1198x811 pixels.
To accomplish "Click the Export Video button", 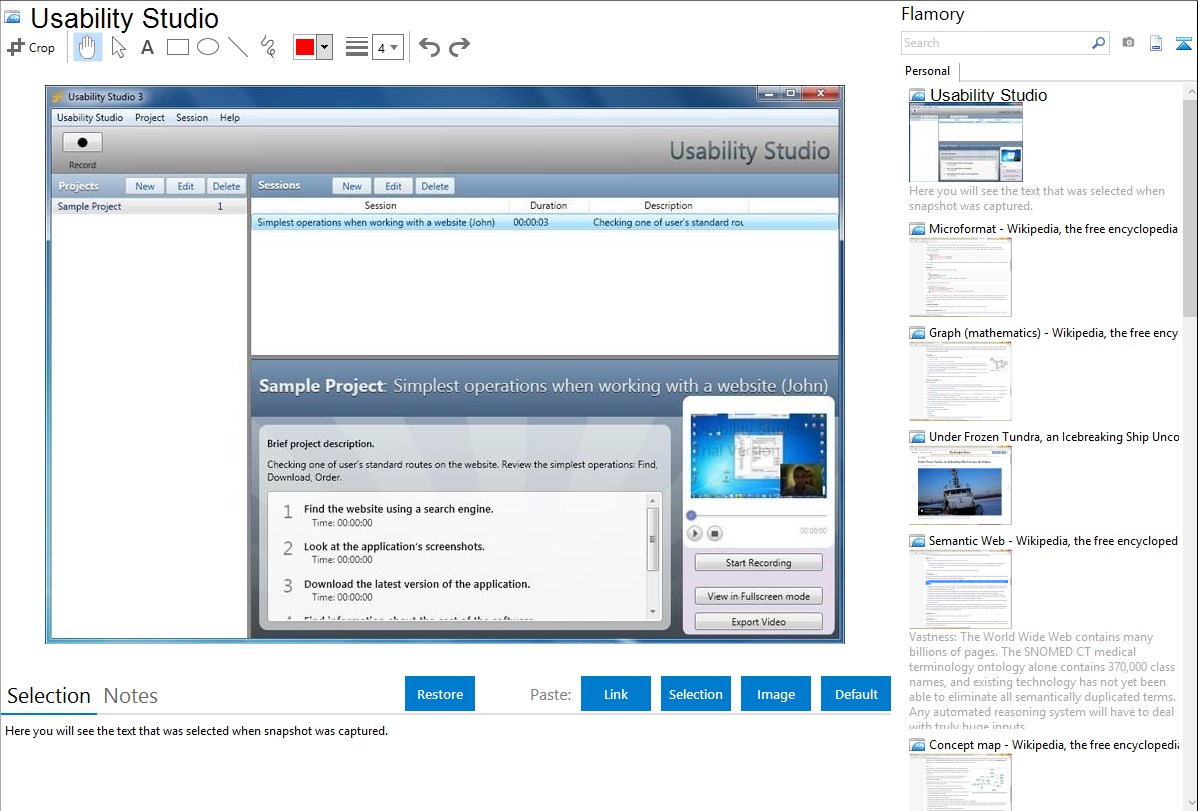I will (x=759, y=622).
